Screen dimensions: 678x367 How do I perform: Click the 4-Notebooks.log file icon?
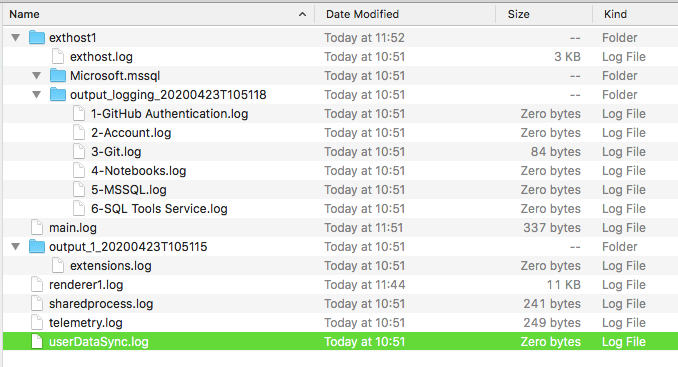(x=79, y=171)
